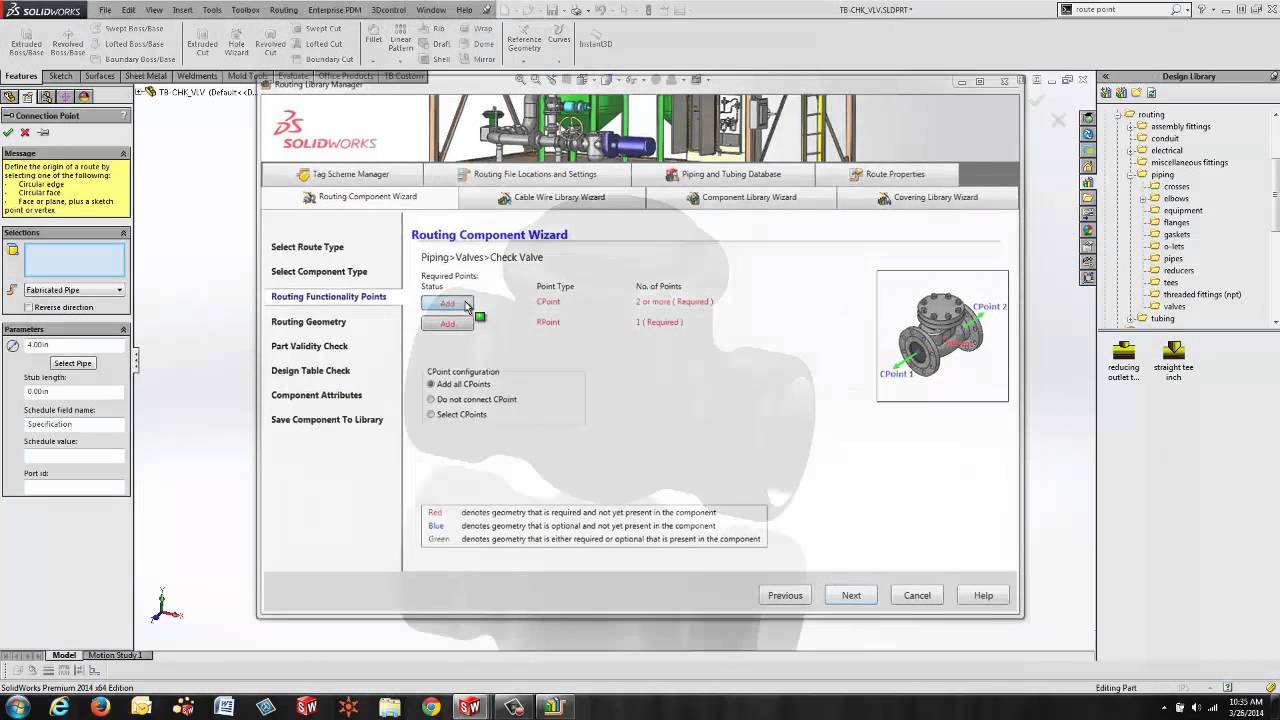This screenshot has height=720, width=1280.
Task: Collapse the piping folder node
Action: click(x=1129, y=175)
